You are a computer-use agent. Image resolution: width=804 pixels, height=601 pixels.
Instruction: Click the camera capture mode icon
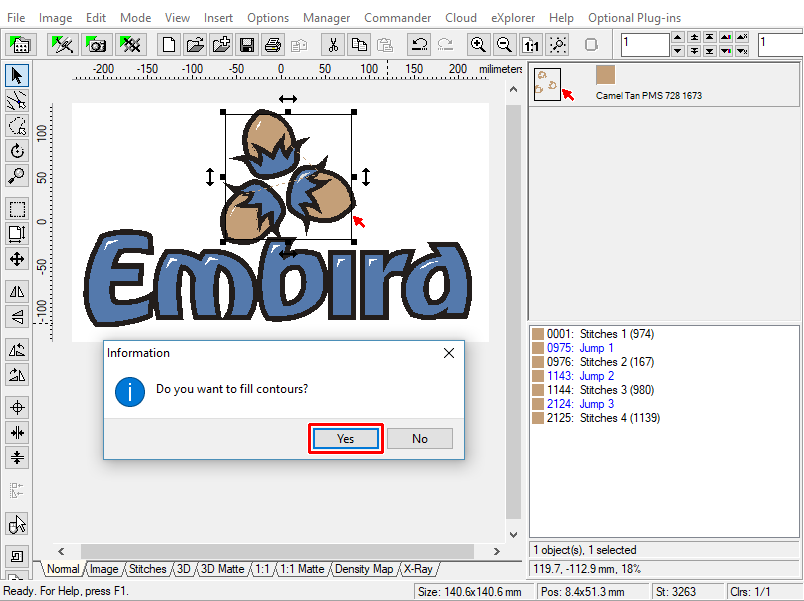(x=96, y=45)
